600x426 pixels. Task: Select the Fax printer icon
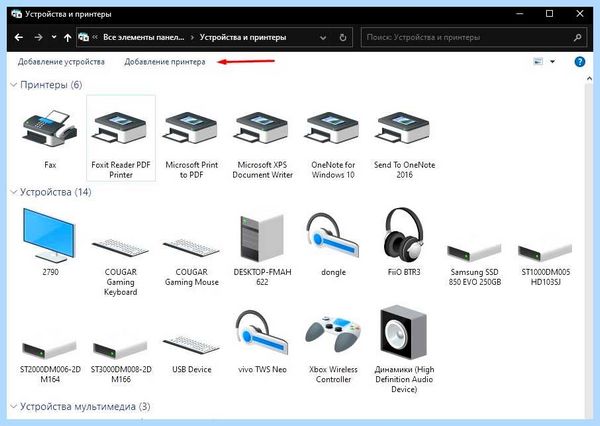coord(50,129)
